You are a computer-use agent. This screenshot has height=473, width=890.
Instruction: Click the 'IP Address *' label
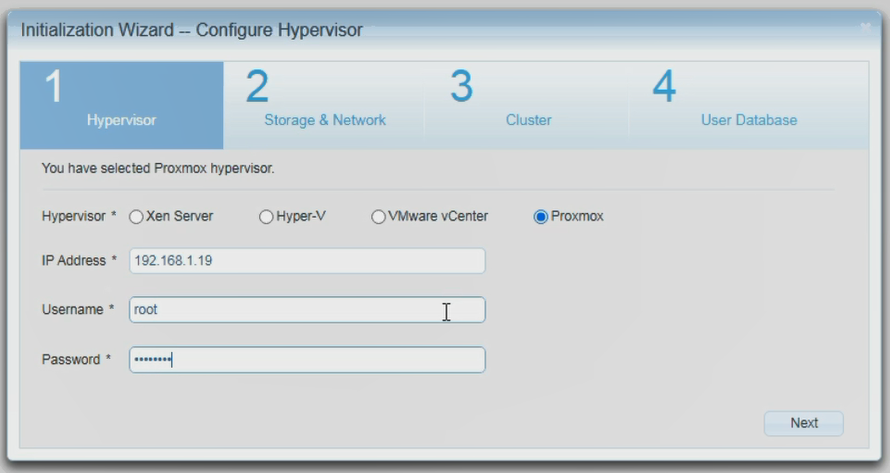[x=79, y=261]
